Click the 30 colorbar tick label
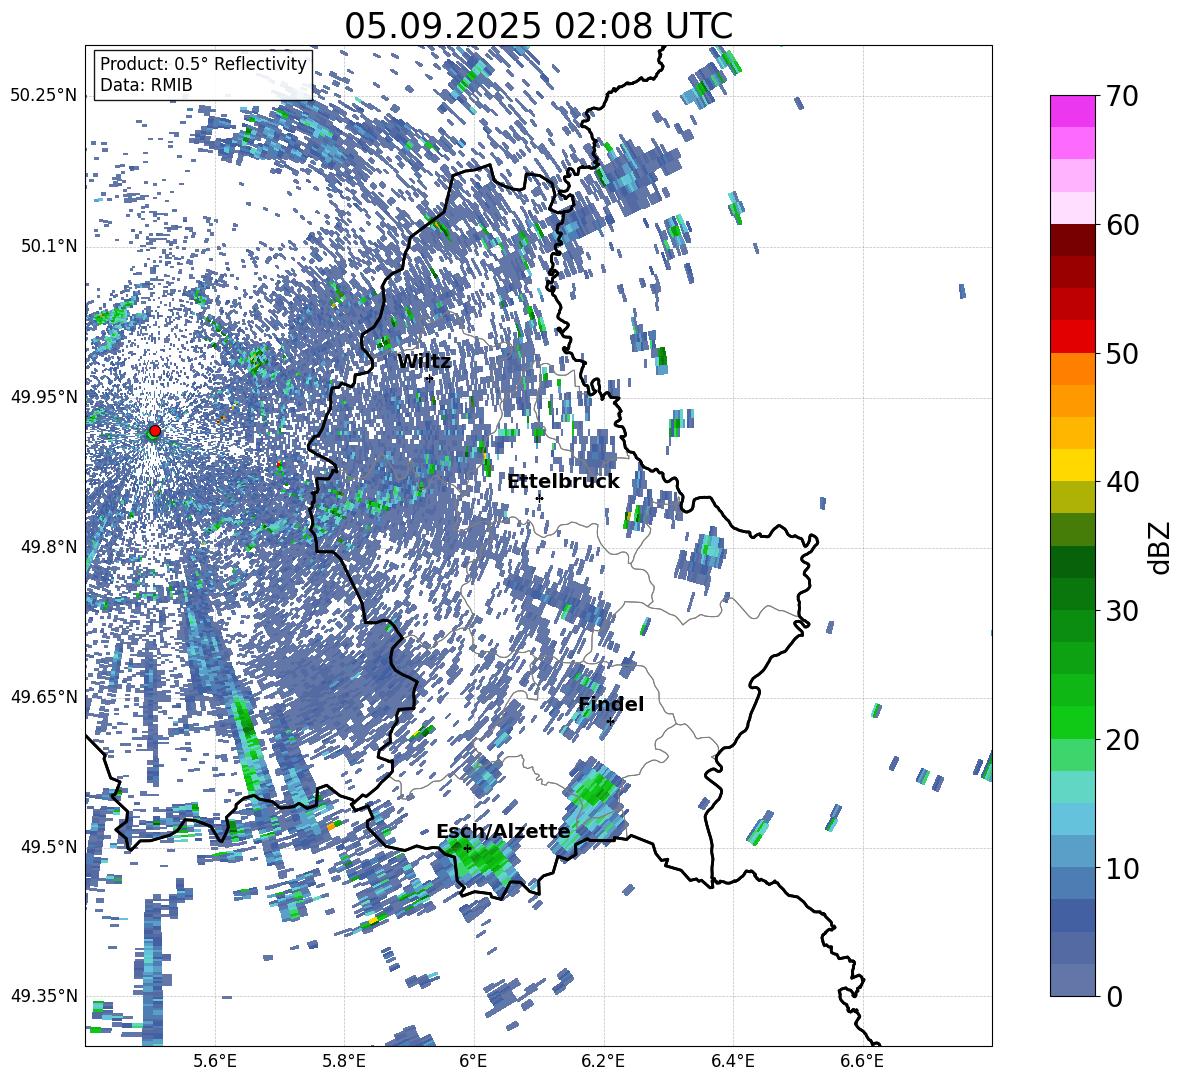The height and width of the screenshot is (1081, 1184). pyautogui.click(x=1122, y=611)
